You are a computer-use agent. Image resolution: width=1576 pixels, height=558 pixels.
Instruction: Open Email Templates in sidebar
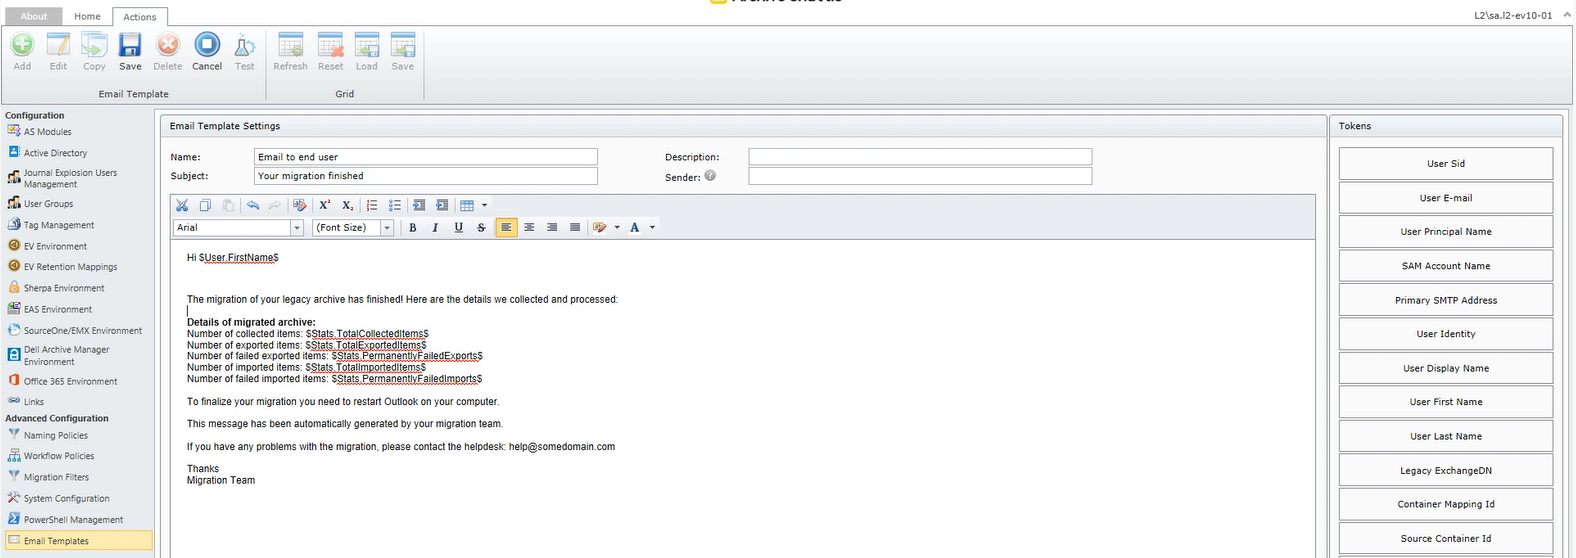78,541
